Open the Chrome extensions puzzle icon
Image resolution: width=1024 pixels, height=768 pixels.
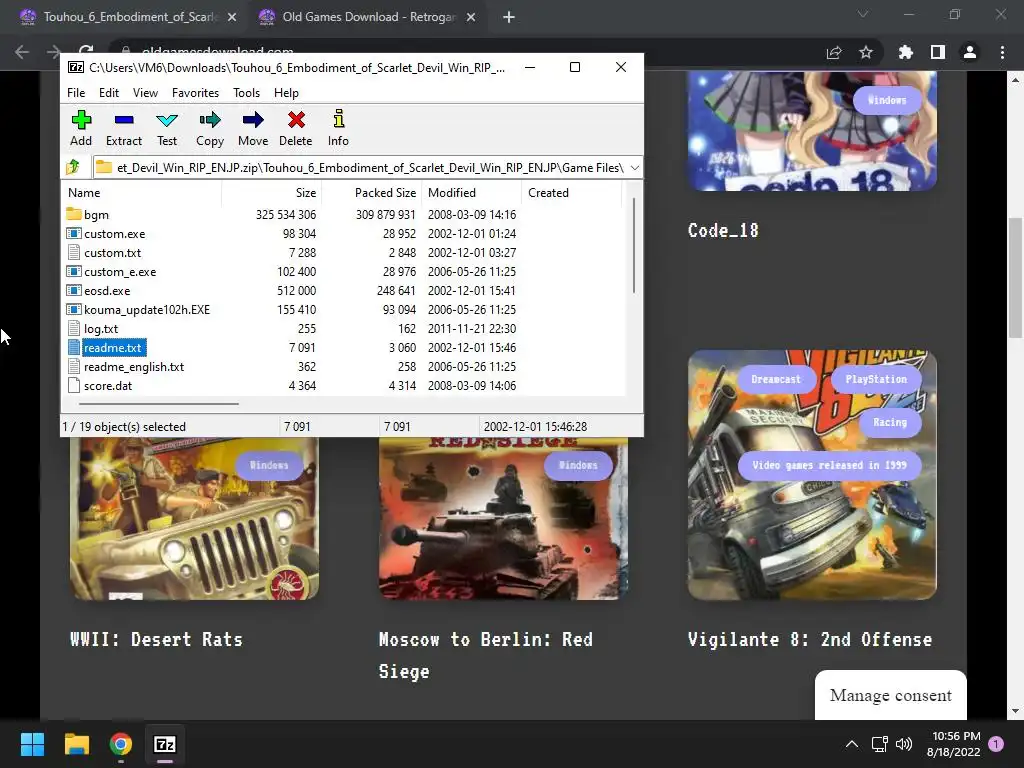[905, 52]
